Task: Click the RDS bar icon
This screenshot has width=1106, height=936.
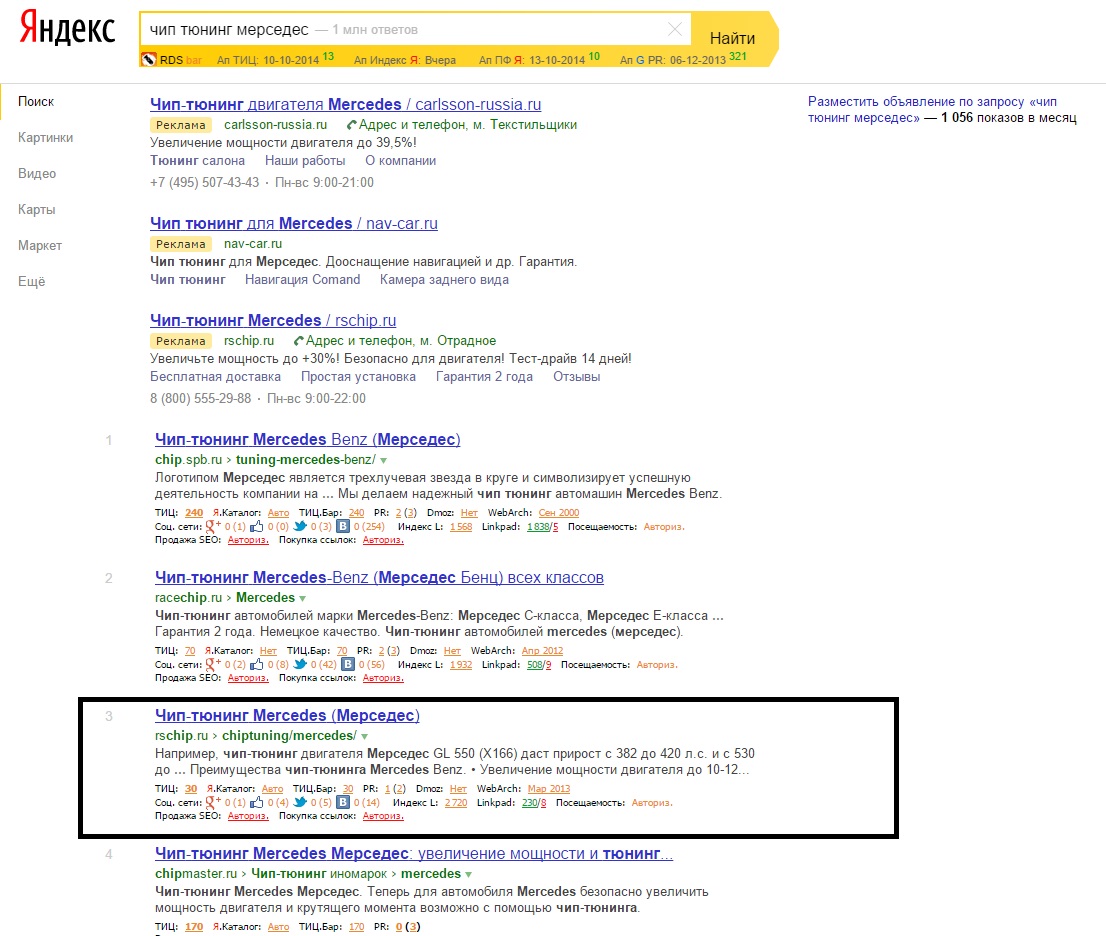Action: coord(148,60)
